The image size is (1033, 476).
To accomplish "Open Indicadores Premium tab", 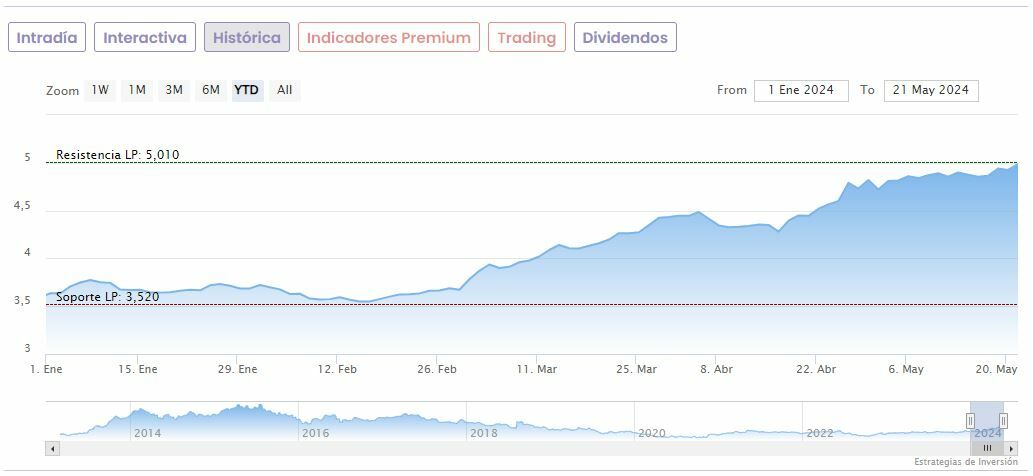I will [x=388, y=38].
